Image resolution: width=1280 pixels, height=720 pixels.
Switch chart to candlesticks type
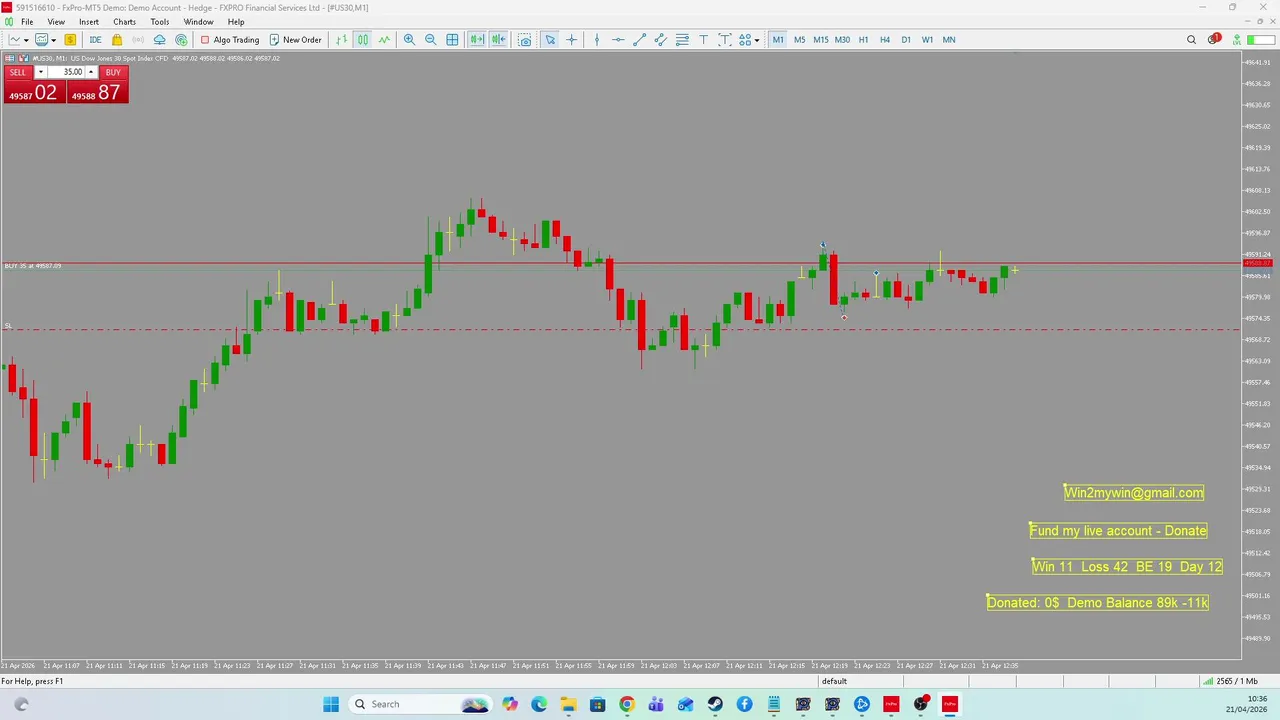[362, 40]
